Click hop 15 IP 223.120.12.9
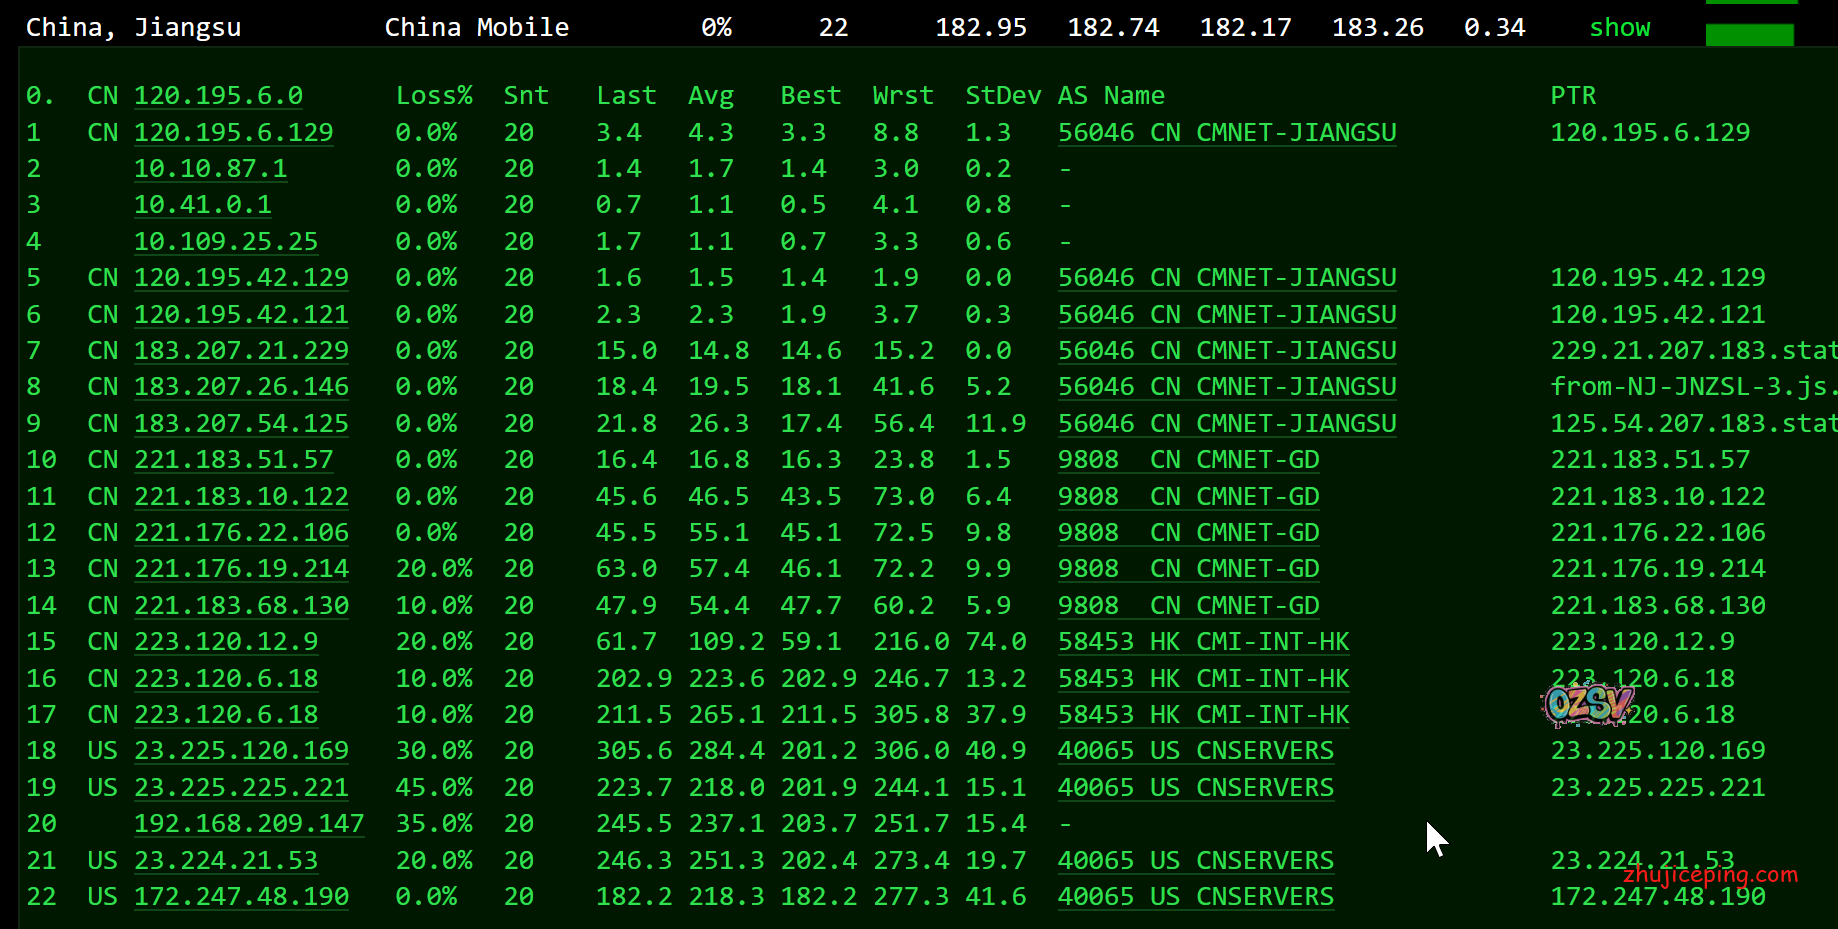The width and height of the screenshot is (1838, 929). click(226, 642)
